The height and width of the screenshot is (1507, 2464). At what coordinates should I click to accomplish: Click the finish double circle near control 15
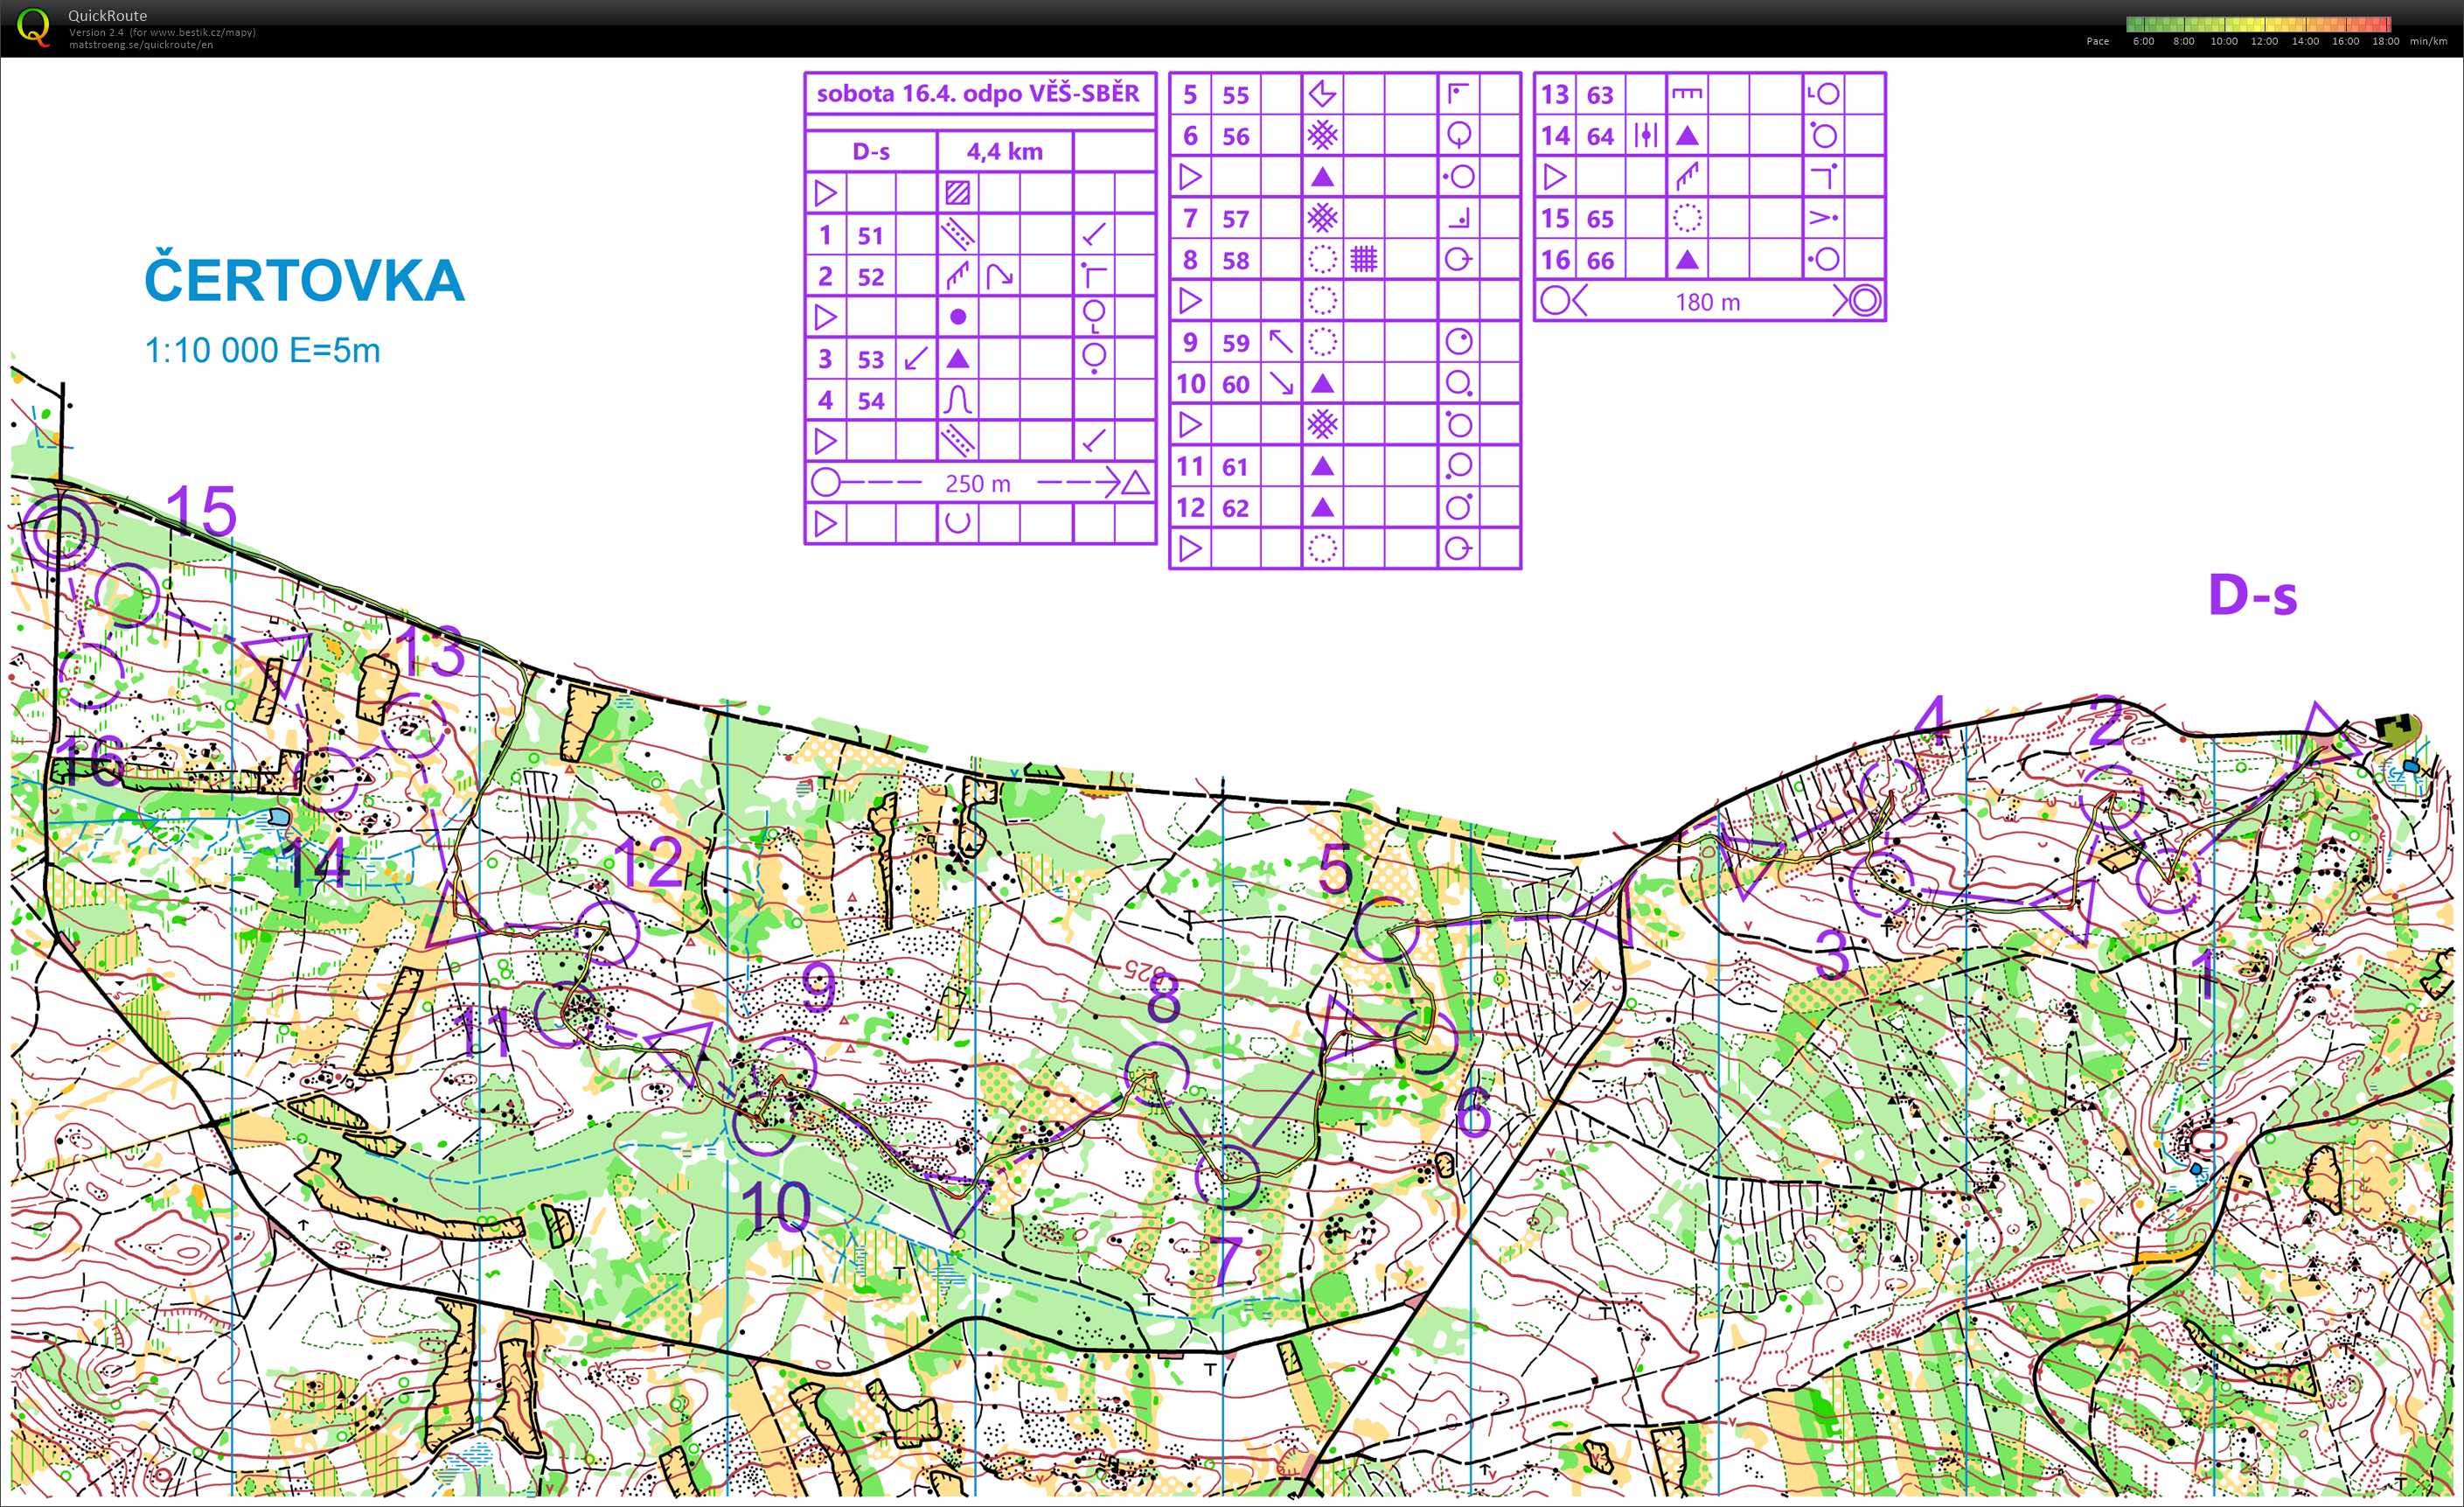tap(59, 531)
